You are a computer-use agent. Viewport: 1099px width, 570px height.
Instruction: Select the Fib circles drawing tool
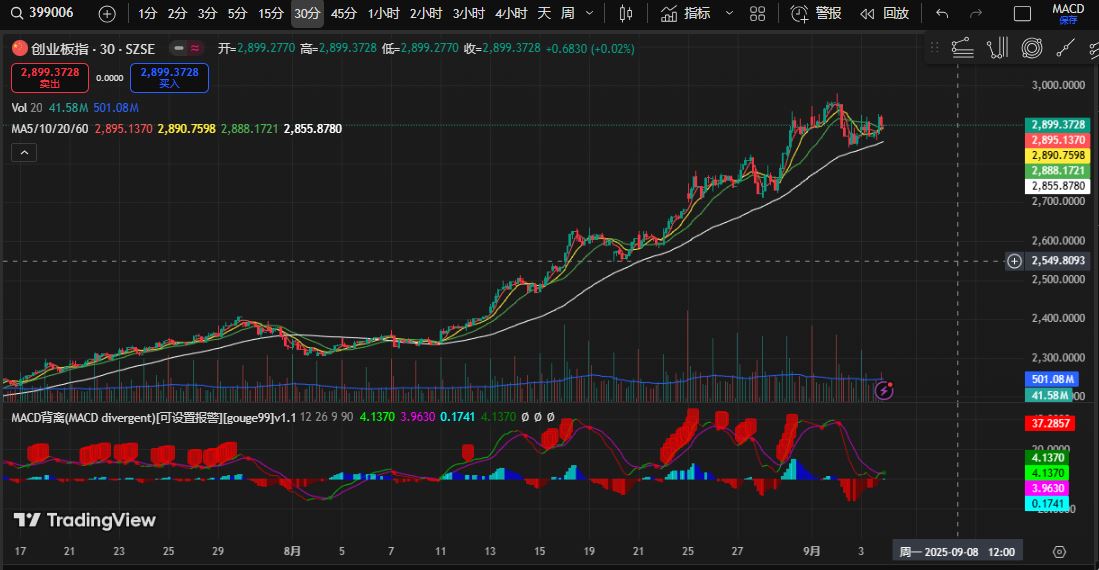(x=1032, y=47)
